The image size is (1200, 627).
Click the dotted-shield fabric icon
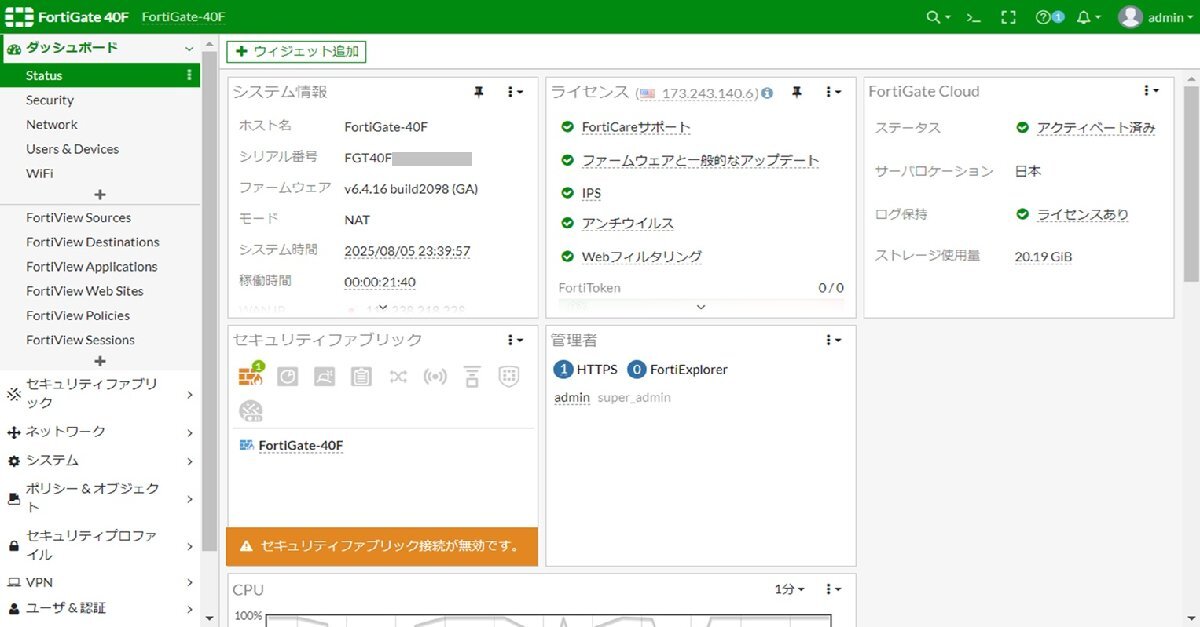click(509, 377)
